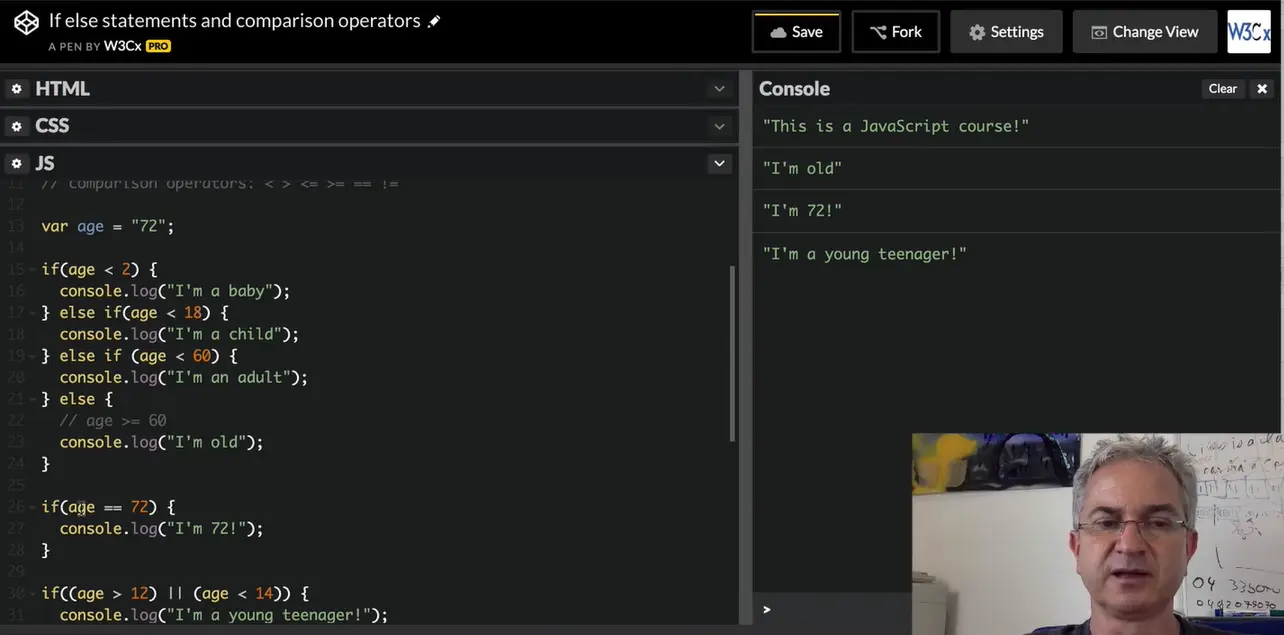Expand the HTML panel dropdown chevron

click(x=719, y=89)
